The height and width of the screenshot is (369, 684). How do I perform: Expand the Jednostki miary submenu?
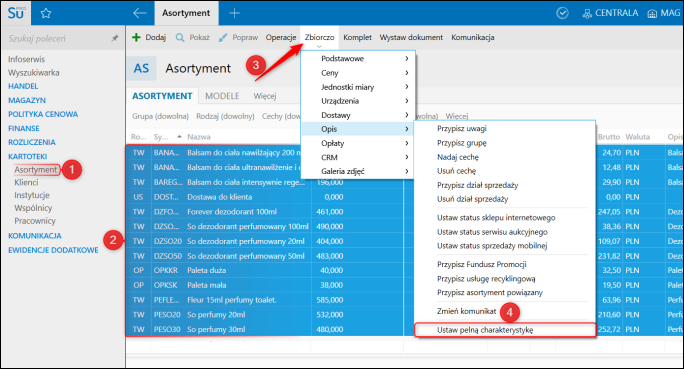[x=406, y=87]
